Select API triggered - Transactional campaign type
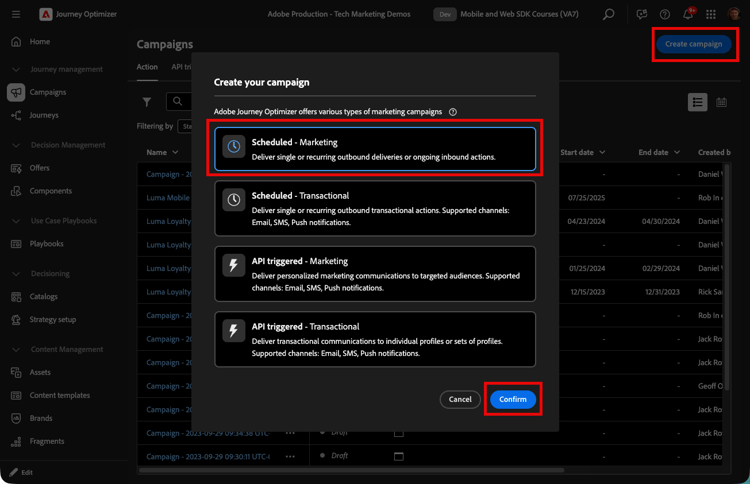 375,340
